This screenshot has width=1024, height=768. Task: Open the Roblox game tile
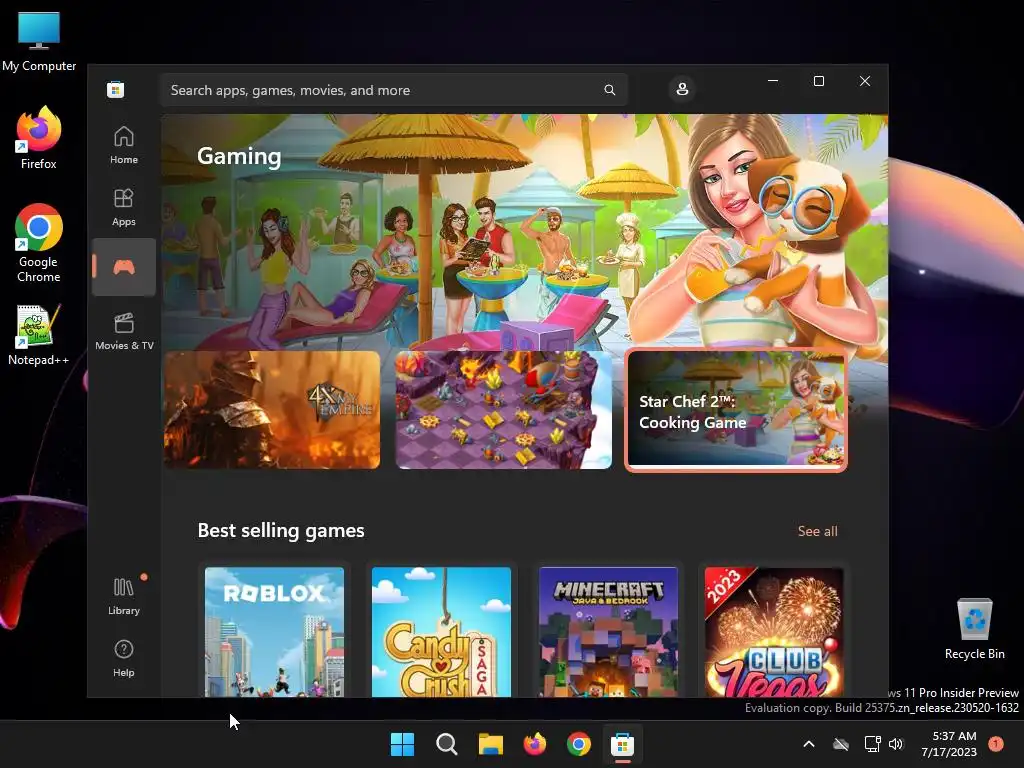click(274, 632)
